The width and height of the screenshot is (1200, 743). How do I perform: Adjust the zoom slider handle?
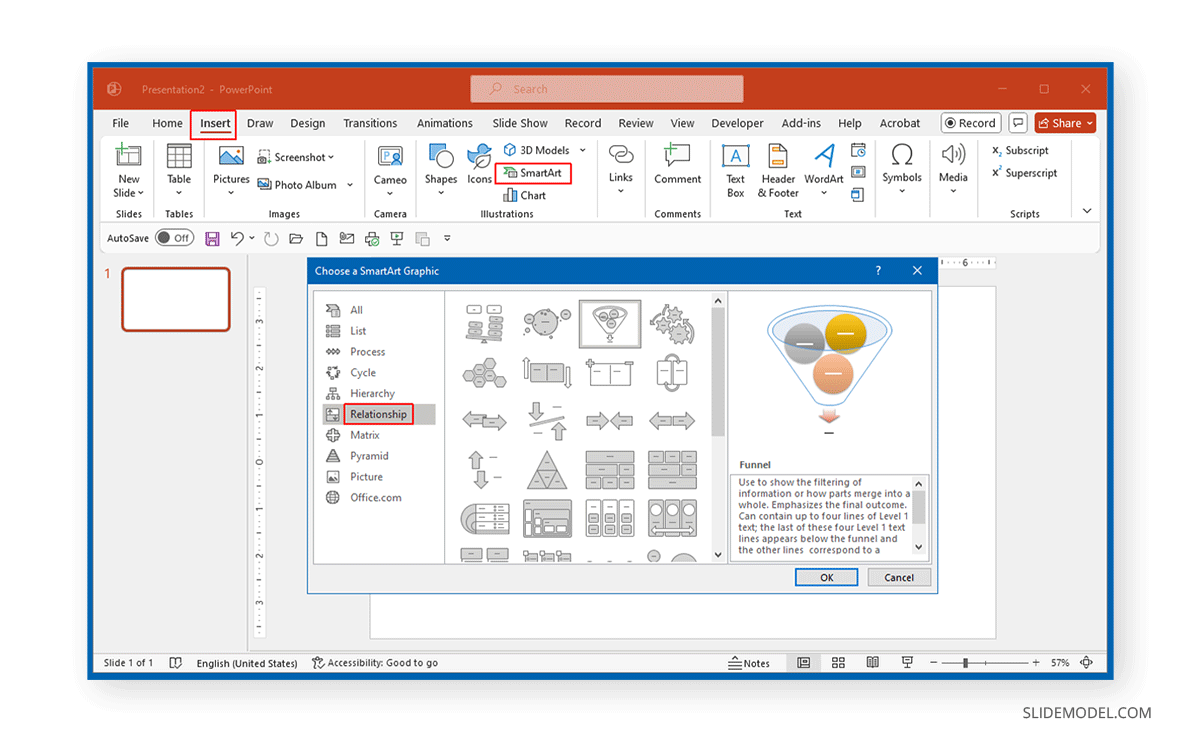pyautogui.click(x=965, y=663)
